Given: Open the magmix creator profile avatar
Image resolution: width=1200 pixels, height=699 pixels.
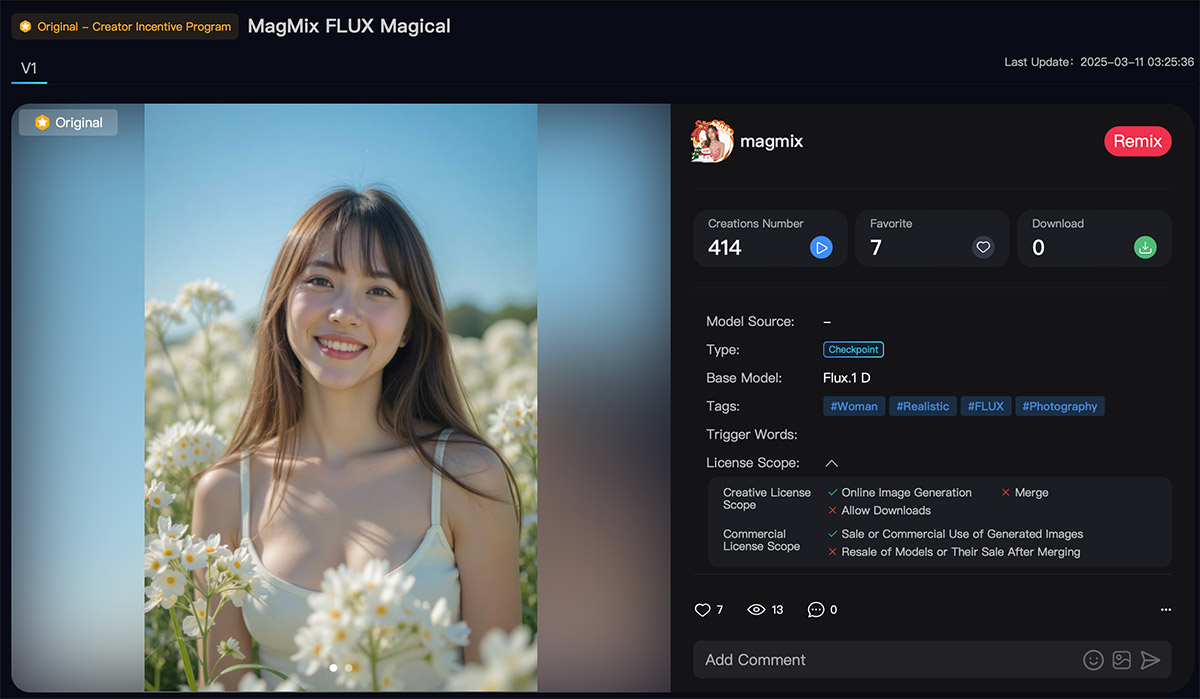Looking at the screenshot, I should [711, 141].
